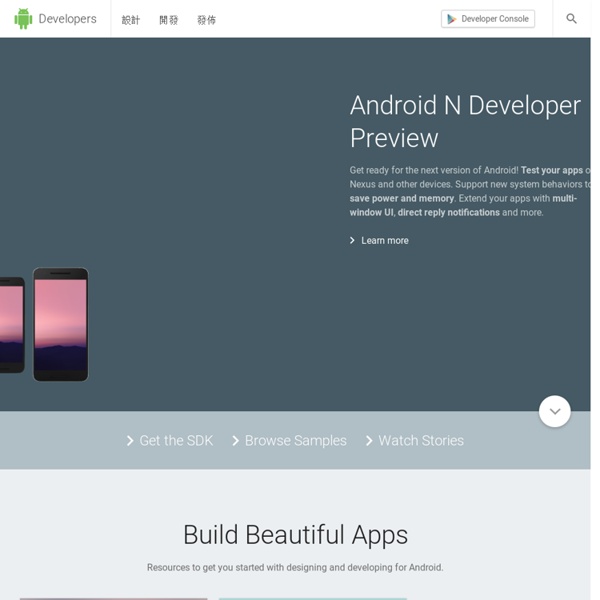Open the Watch Stories link
Image resolution: width=600 pixels, height=600 pixels.
pos(415,440)
